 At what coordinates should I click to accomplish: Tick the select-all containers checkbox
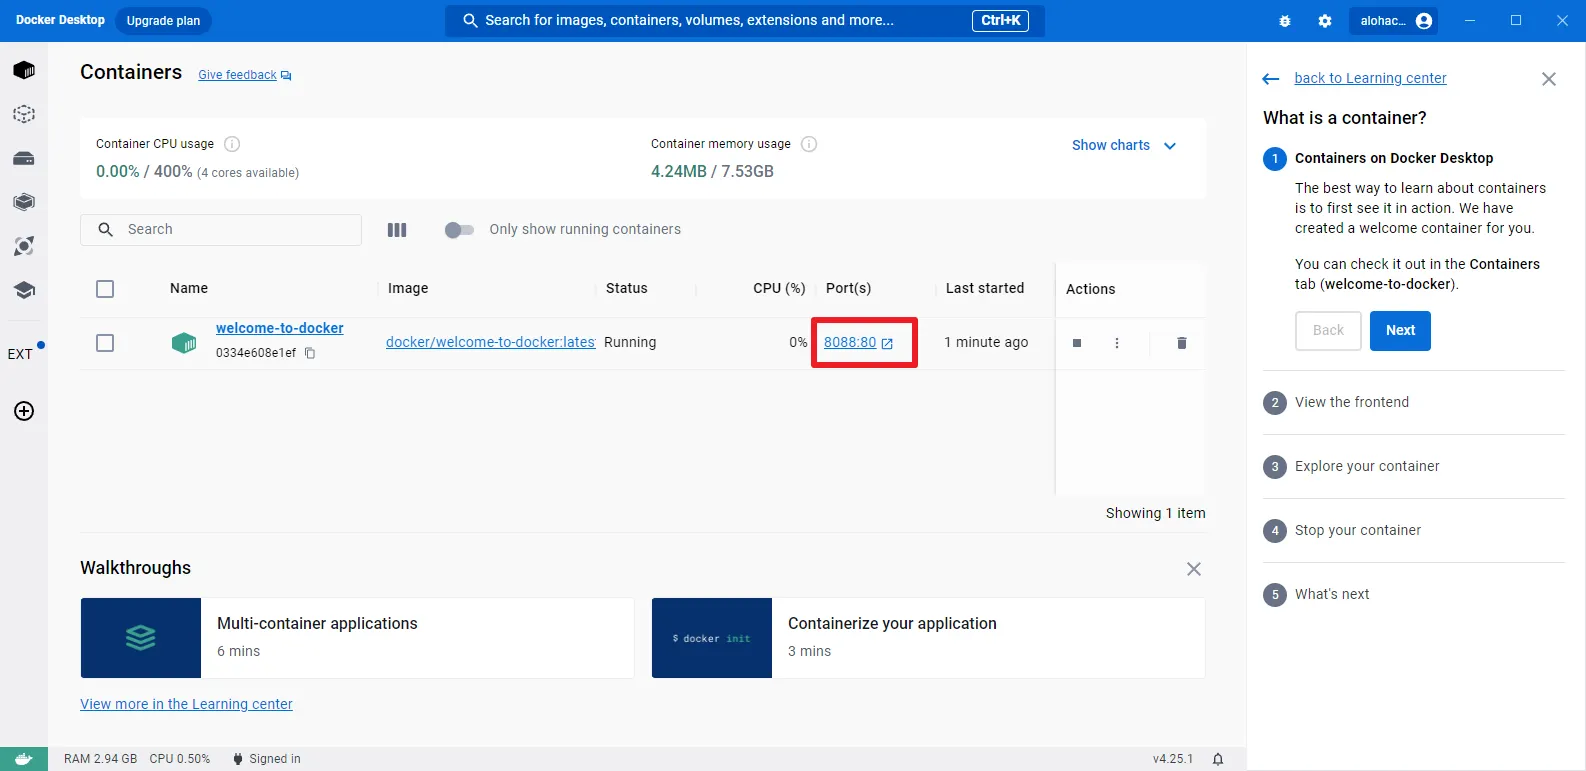click(x=105, y=289)
